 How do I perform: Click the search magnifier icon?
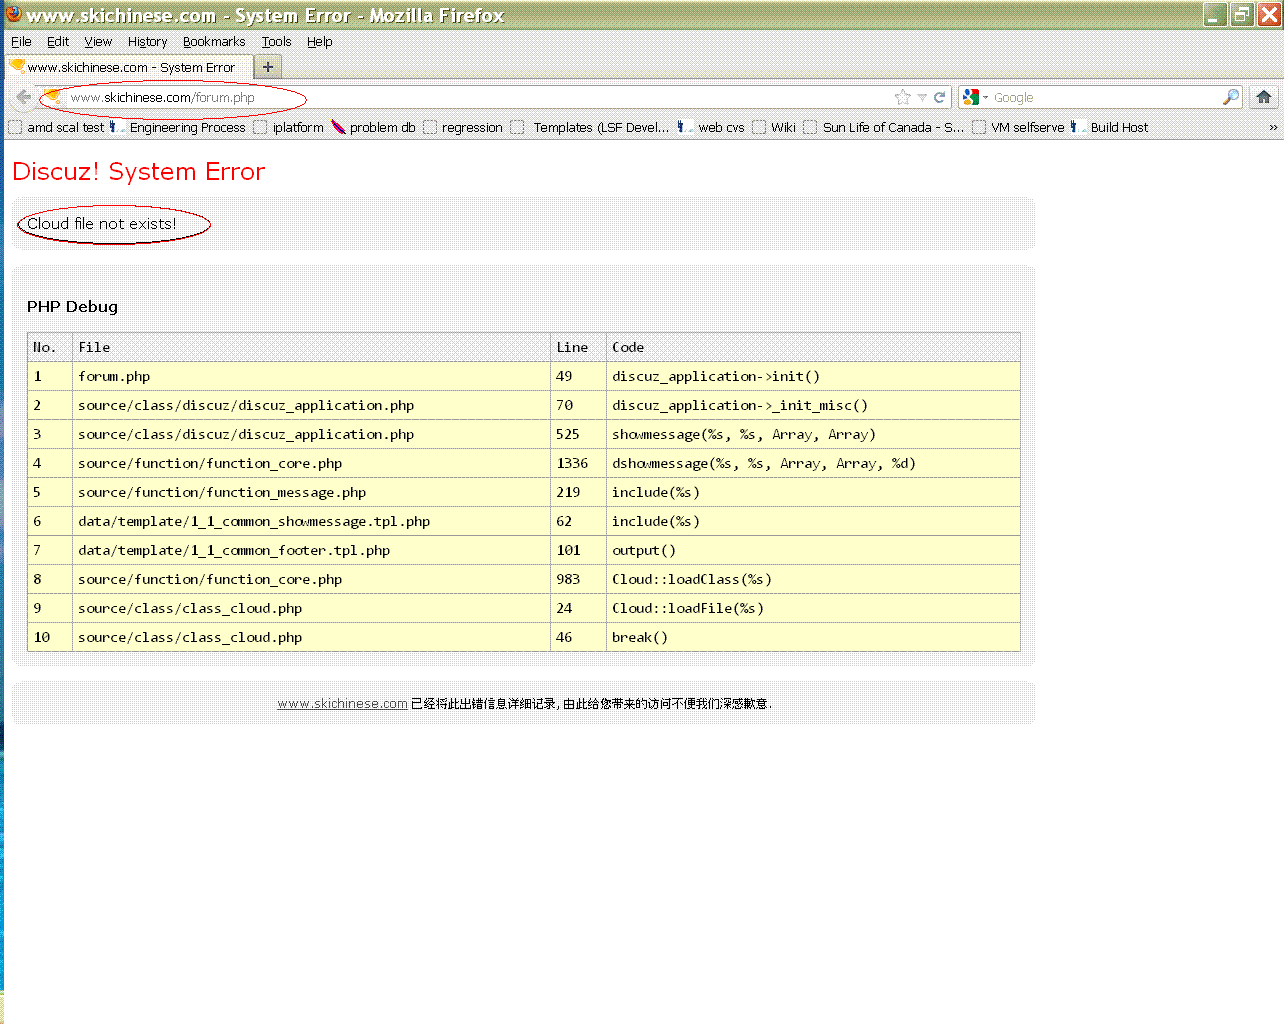1230,97
